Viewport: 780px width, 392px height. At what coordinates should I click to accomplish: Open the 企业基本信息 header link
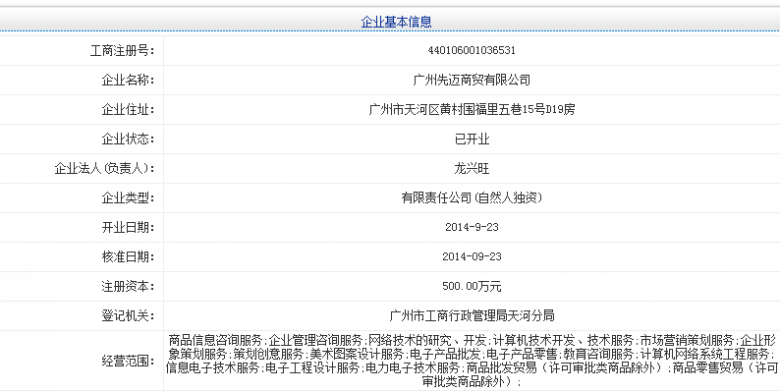(x=396, y=22)
